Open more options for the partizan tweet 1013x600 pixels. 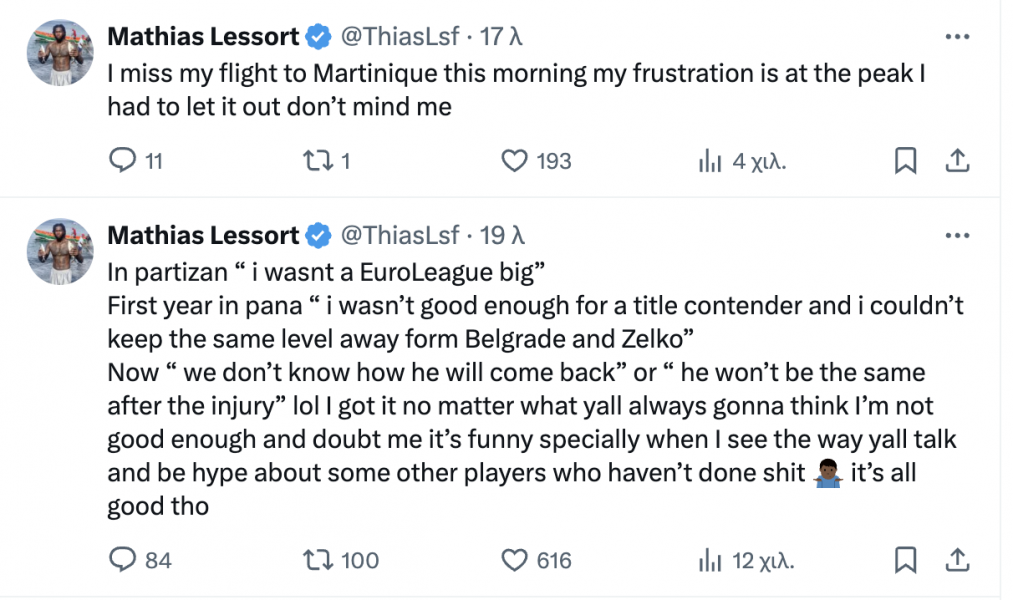point(957,236)
